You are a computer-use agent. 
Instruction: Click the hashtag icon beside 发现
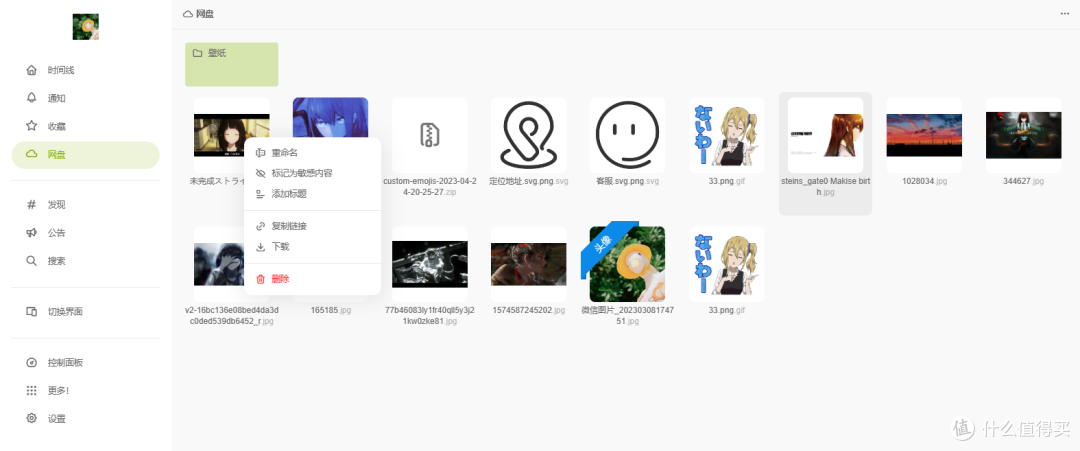pos(31,204)
